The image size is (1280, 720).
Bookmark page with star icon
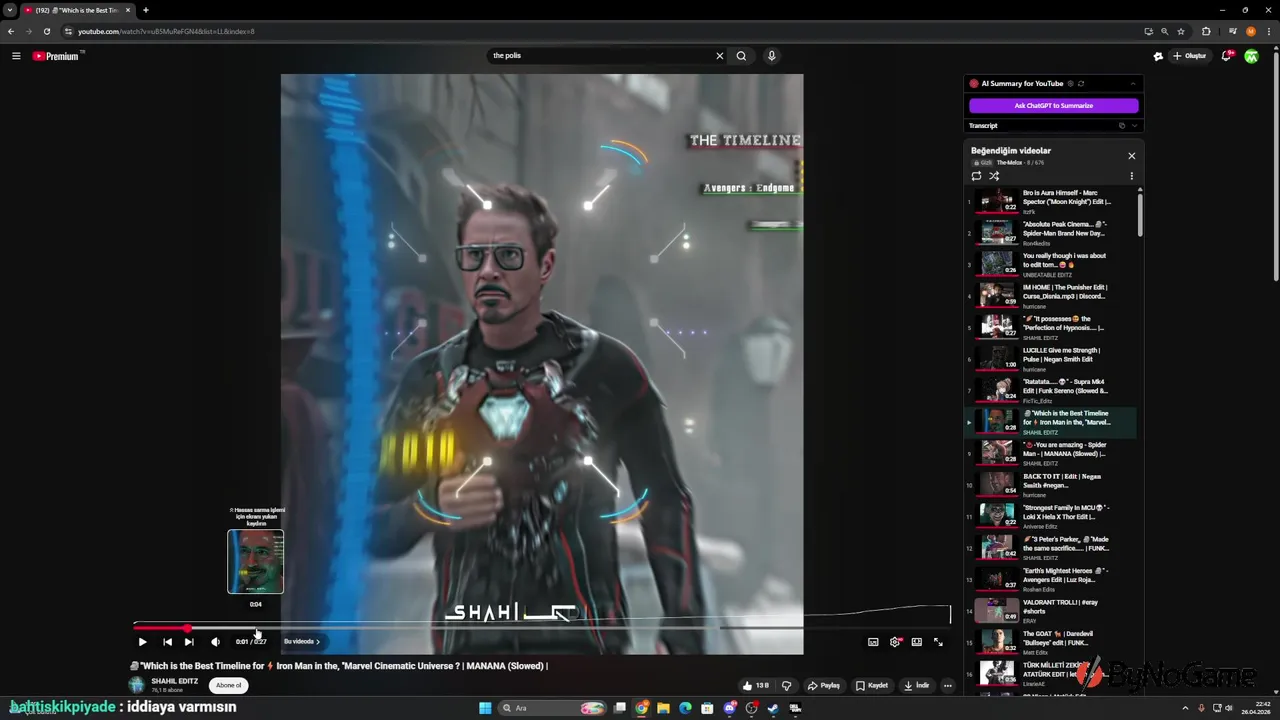1181,31
